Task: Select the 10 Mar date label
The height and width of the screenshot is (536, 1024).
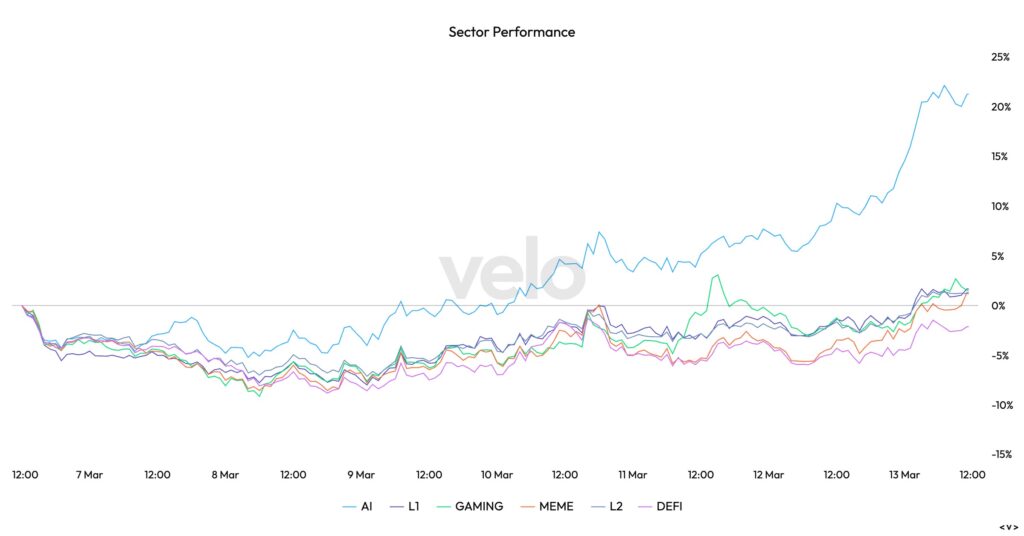Action: pos(497,475)
